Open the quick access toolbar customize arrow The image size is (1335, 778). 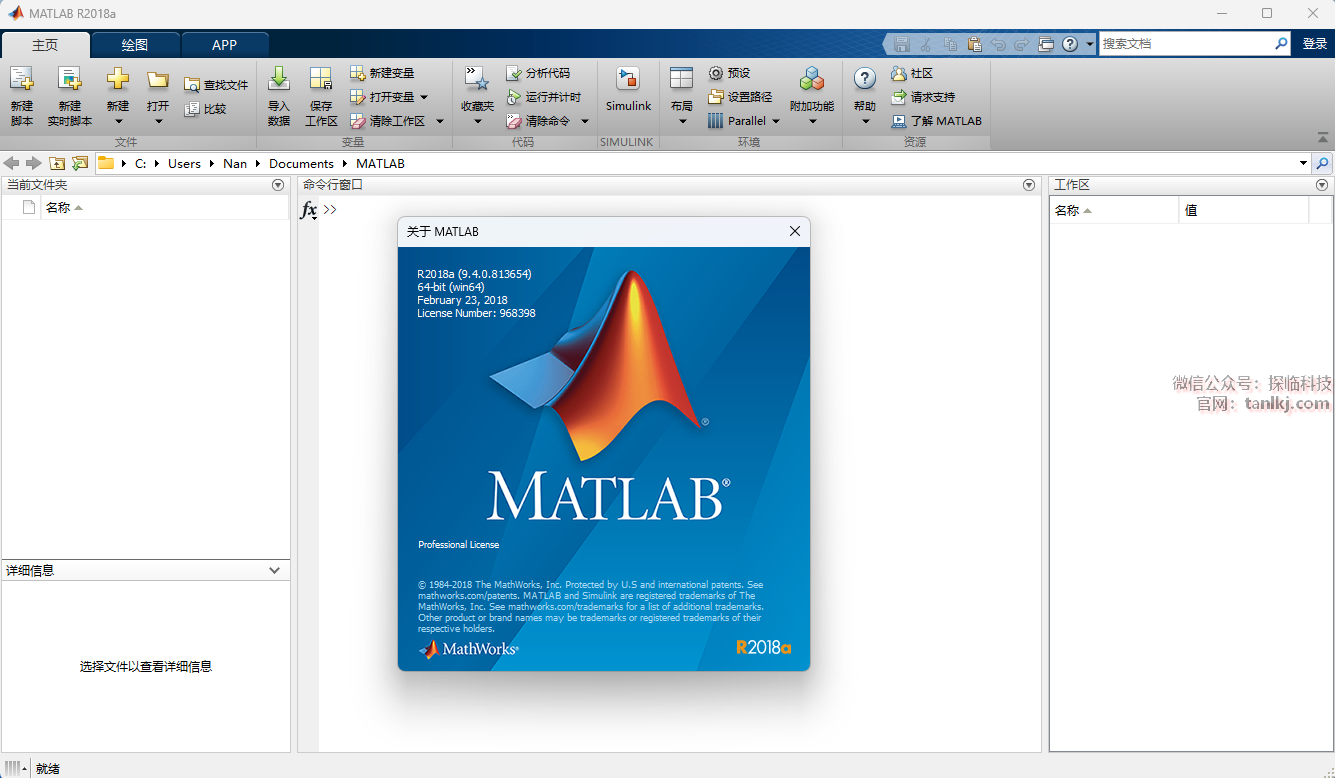1090,44
